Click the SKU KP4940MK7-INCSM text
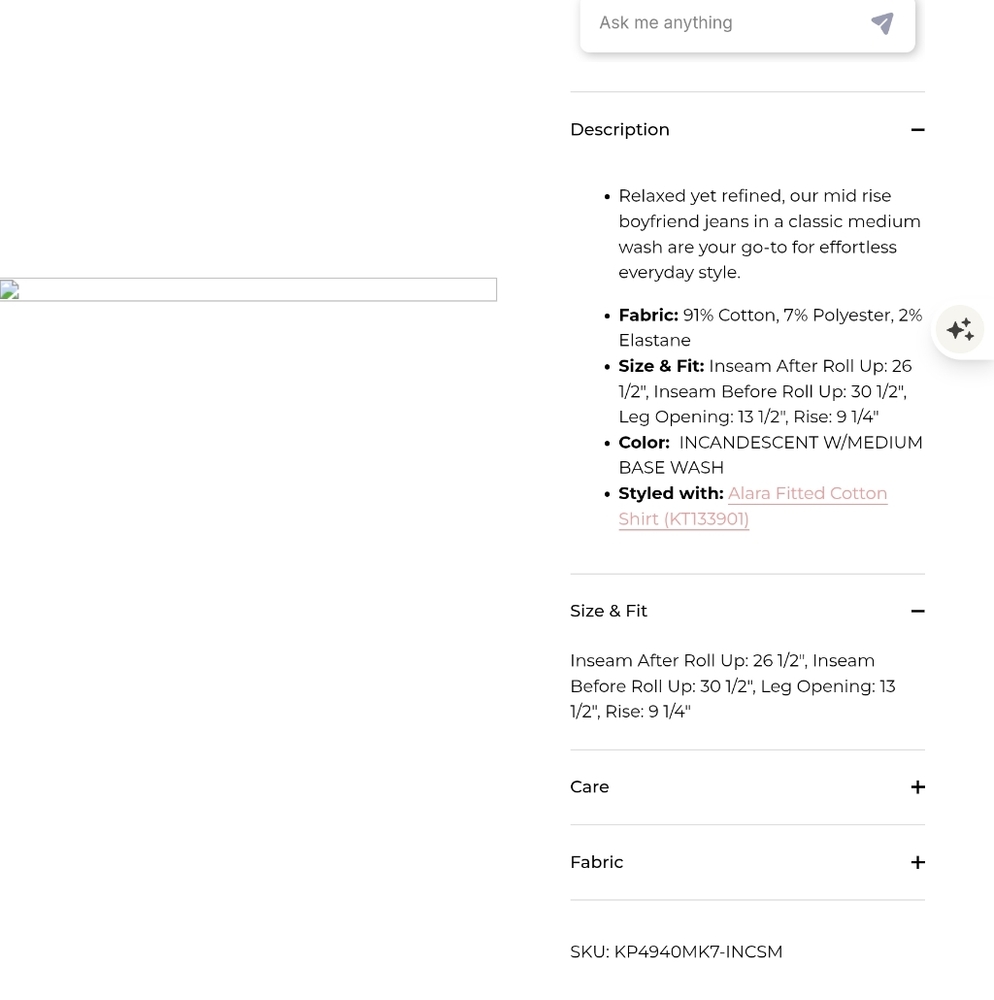The width and height of the screenshot is (994, 1000). [x=676, y=952]
